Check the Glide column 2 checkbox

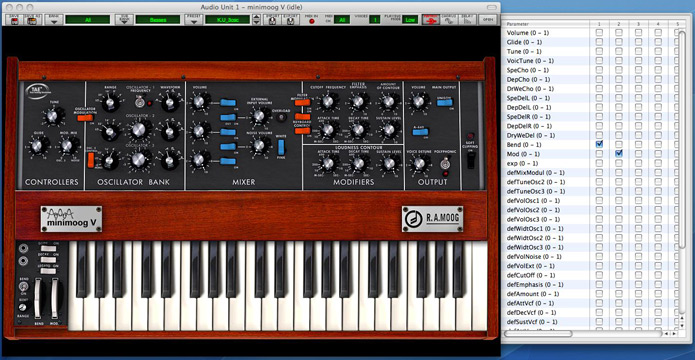pyautogui.click(x=619, y=42)
